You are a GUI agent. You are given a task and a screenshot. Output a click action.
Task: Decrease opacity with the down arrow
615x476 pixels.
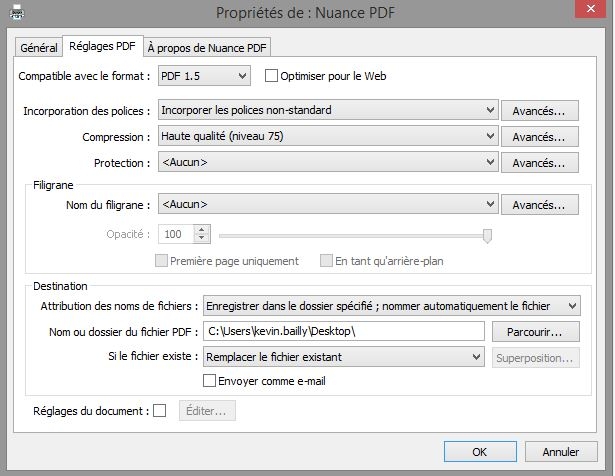pos(202,238)
